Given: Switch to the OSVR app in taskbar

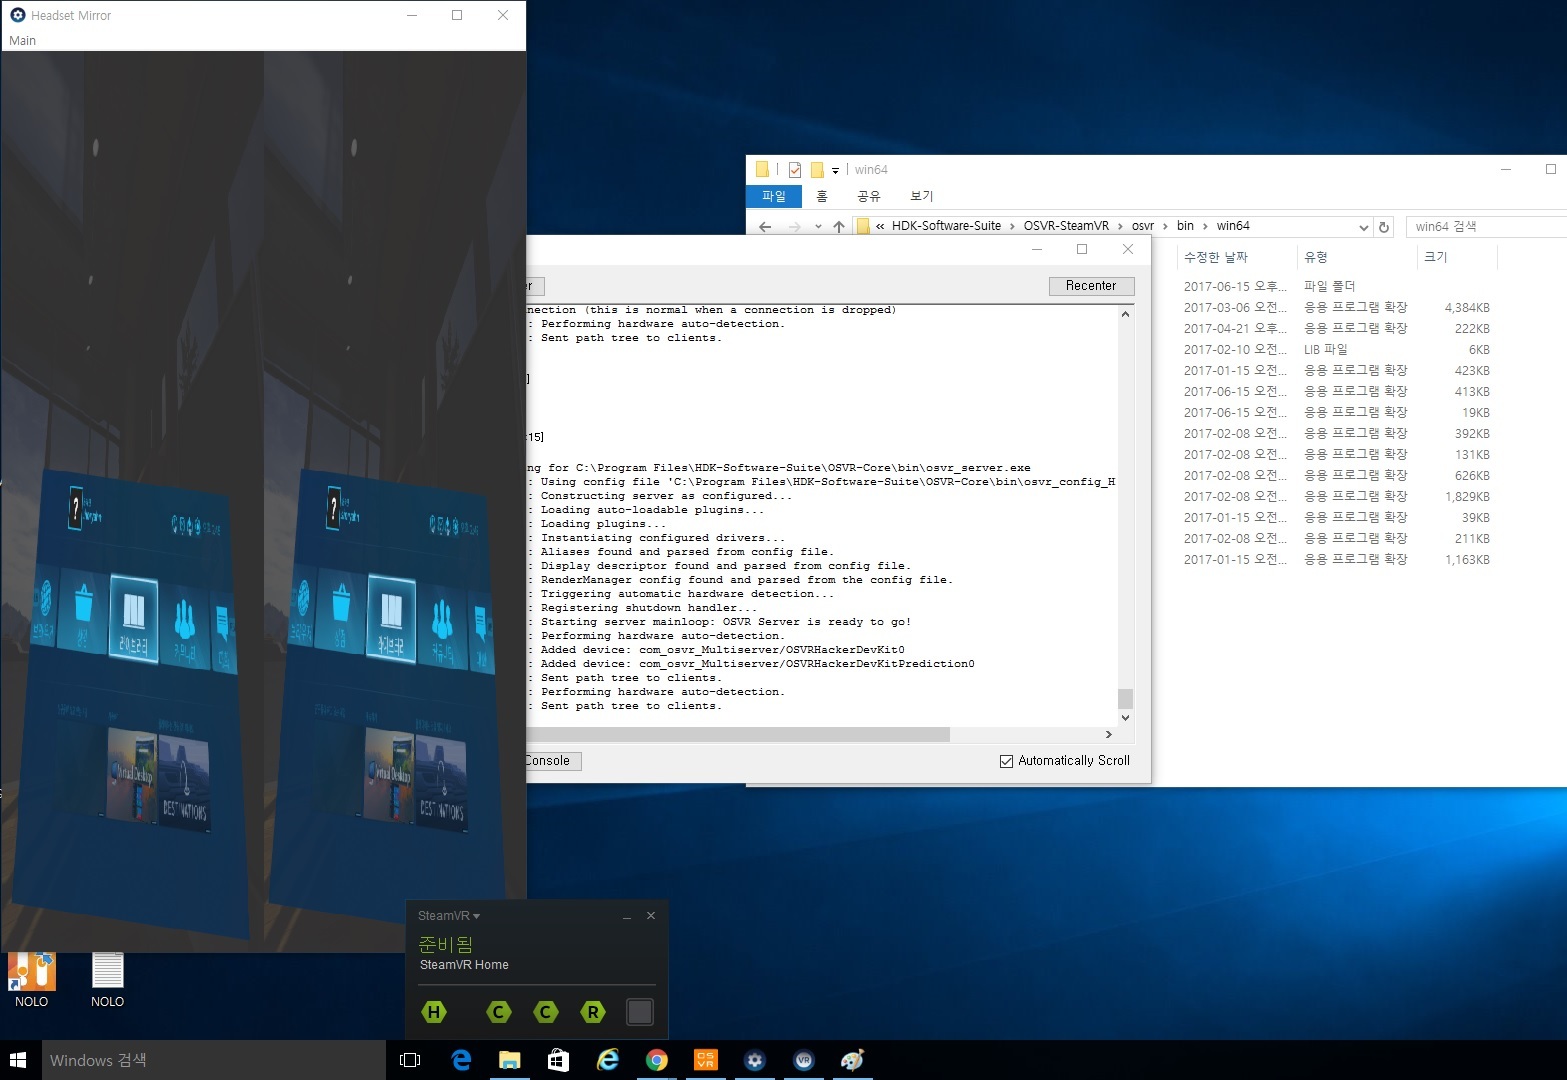Looking at the screenshot, I should [x=706, y=1060].
